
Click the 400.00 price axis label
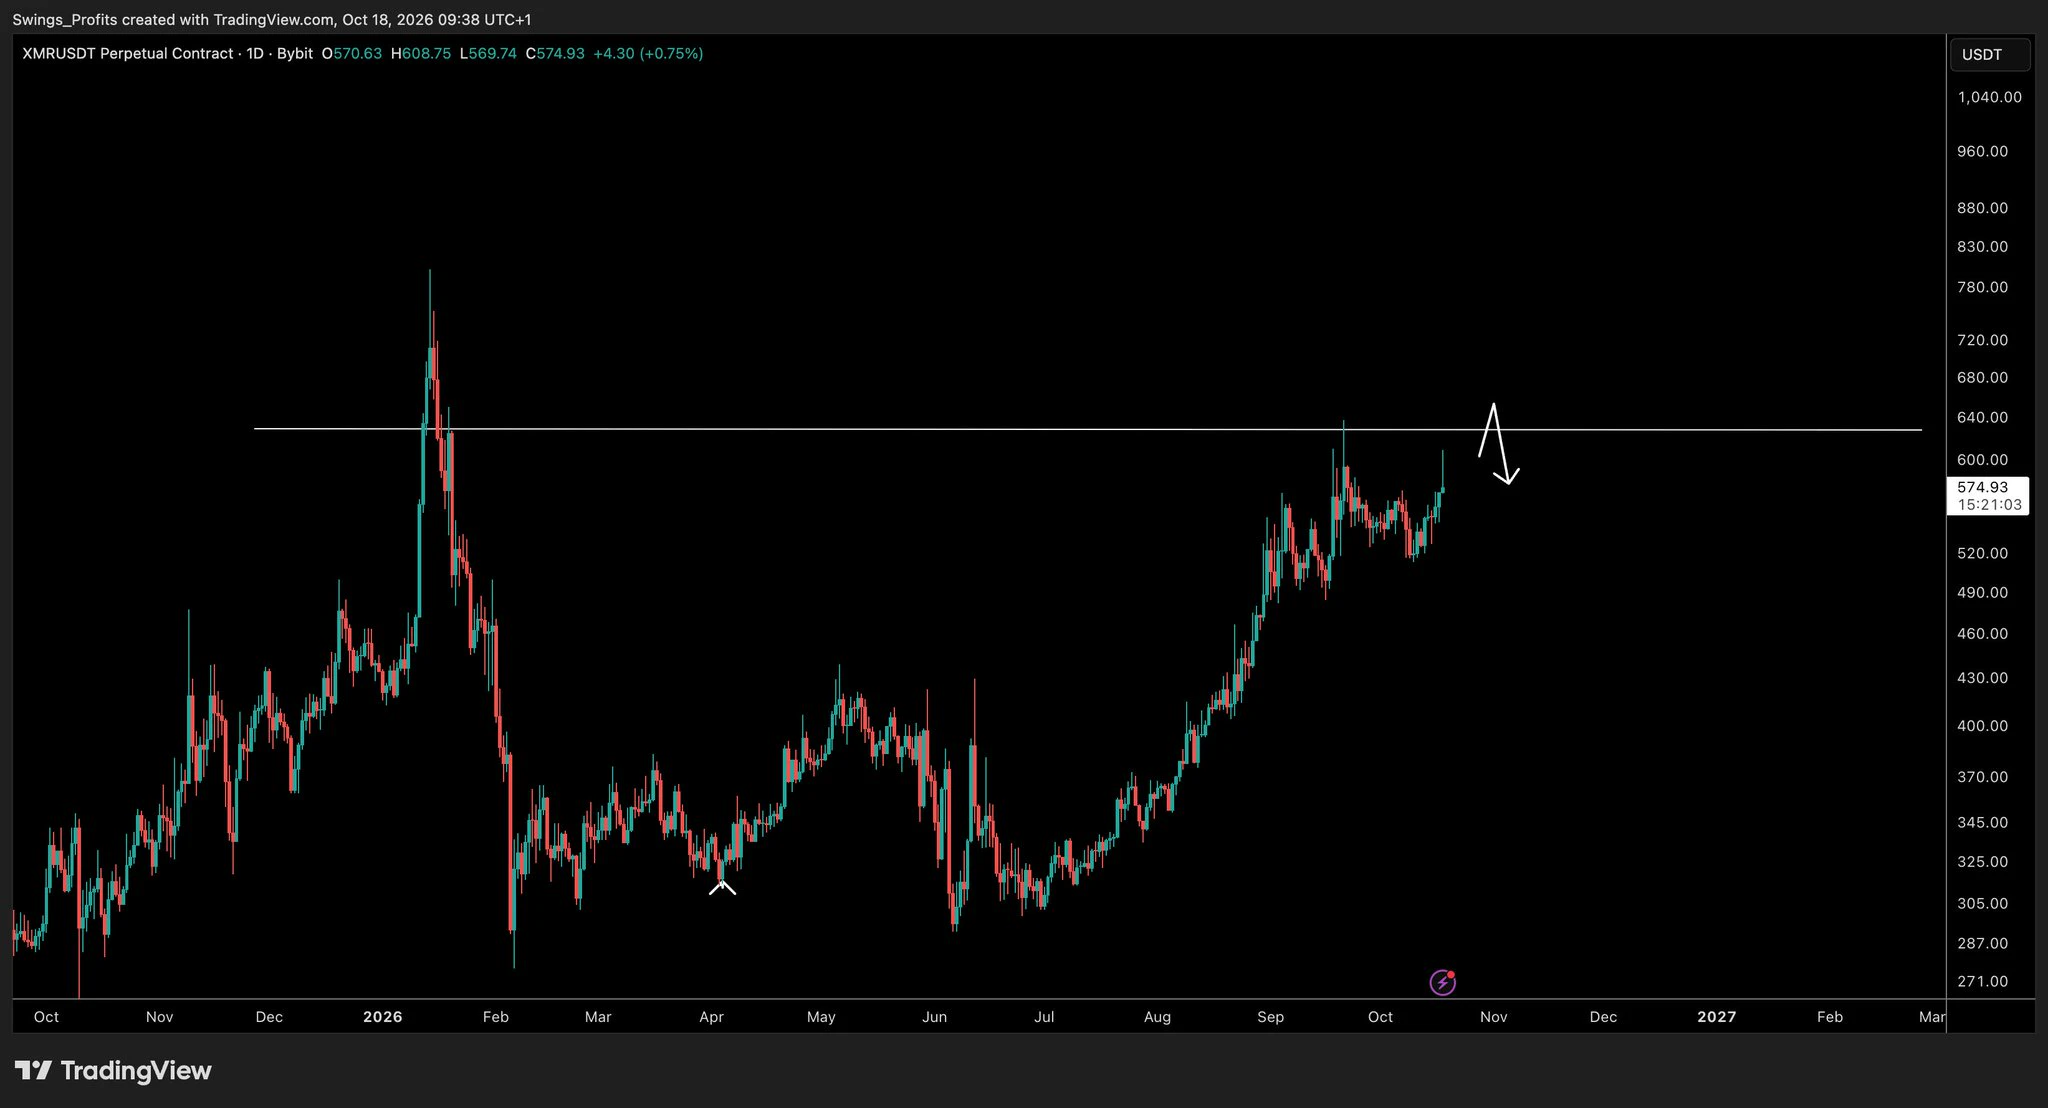point(1982,725)
